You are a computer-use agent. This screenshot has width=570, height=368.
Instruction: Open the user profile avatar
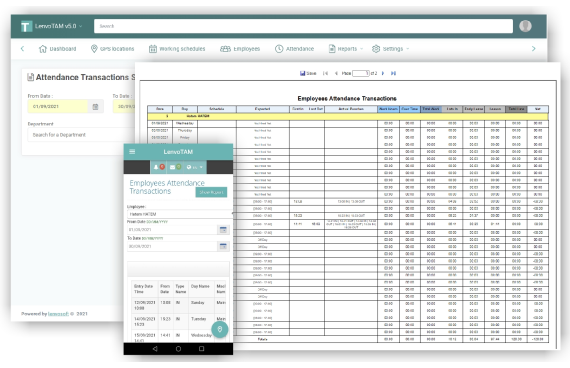[x=525, y=26]
